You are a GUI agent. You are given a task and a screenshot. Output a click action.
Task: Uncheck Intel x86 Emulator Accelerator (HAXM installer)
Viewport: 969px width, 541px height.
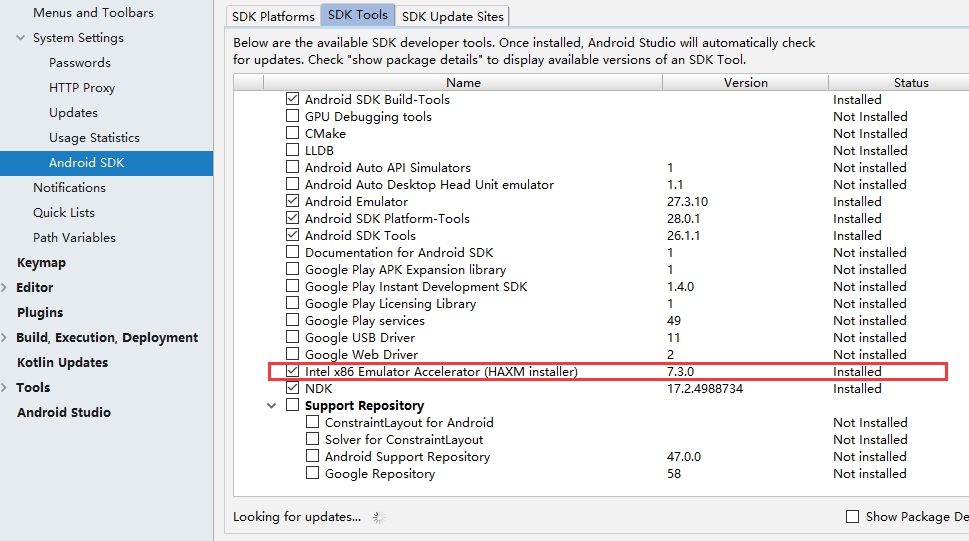292,371
